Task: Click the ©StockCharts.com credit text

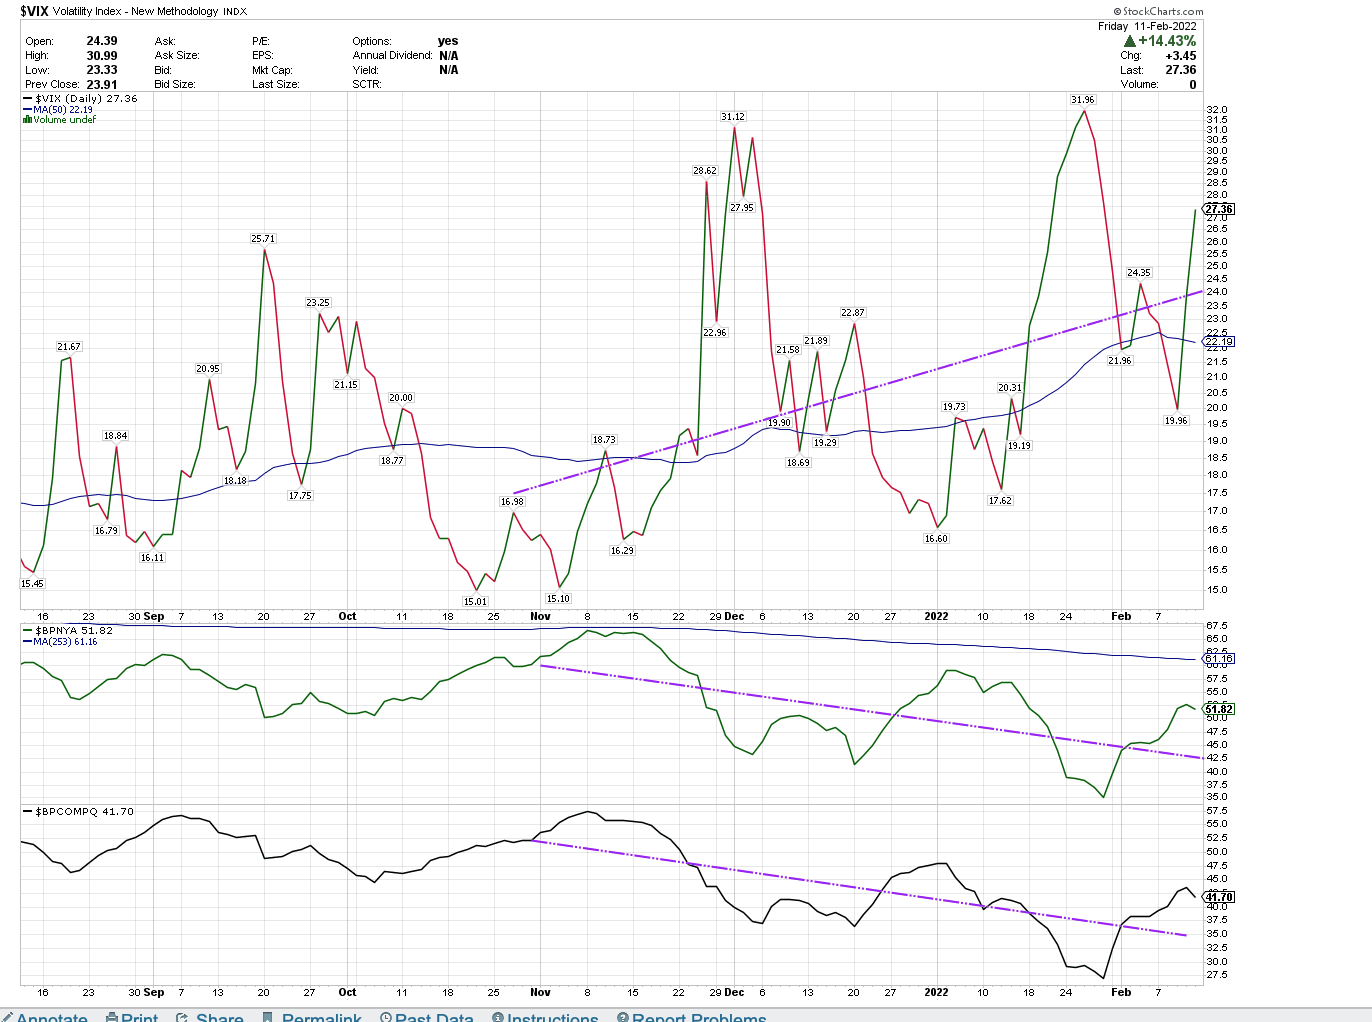Action: click(x=1158, y=11)
